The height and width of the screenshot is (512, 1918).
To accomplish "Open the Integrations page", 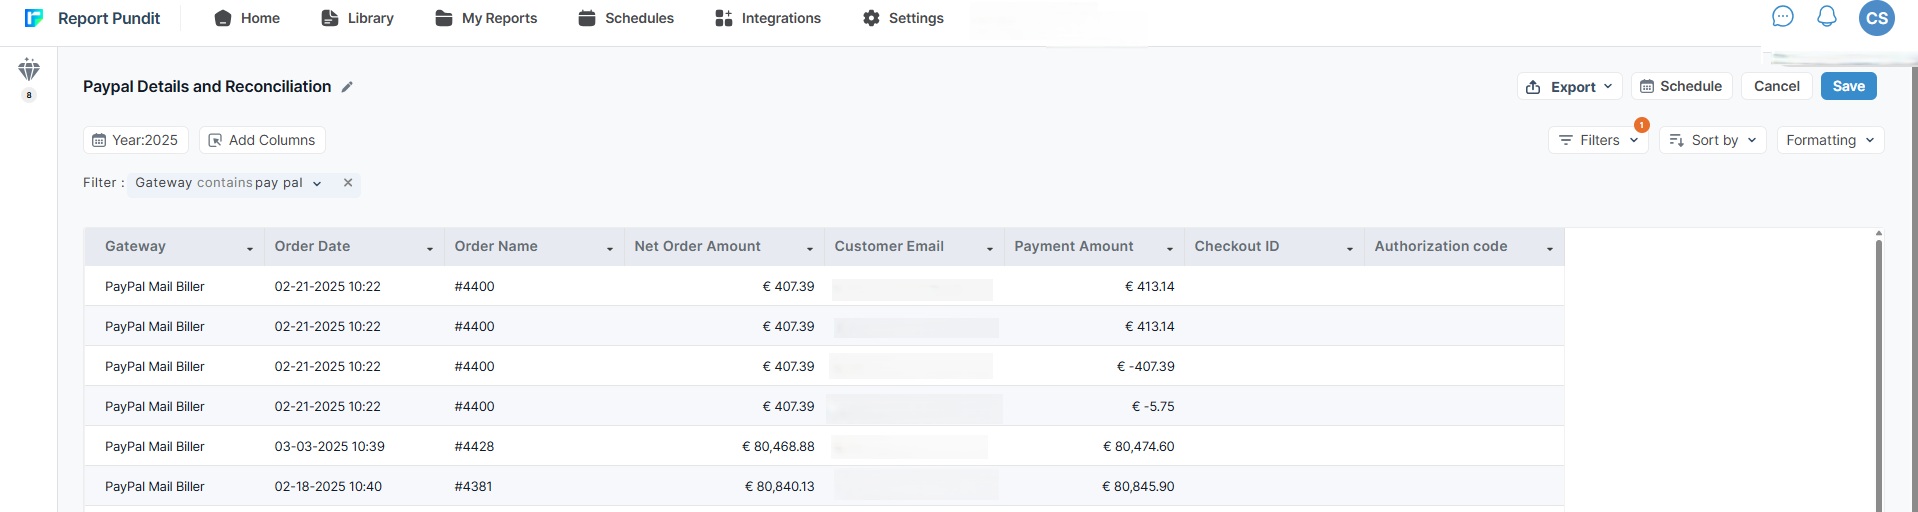I will 768,18.
